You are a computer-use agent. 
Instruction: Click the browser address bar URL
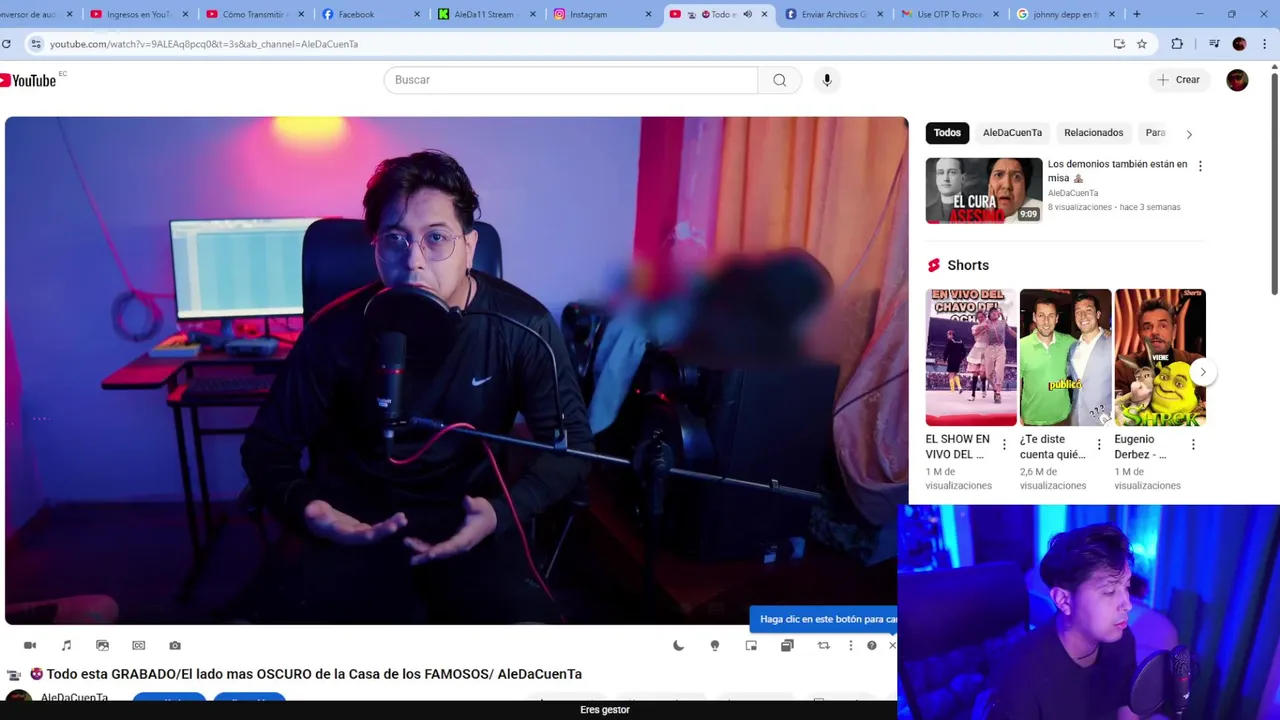pyautogui.click(x=204, y=44)
